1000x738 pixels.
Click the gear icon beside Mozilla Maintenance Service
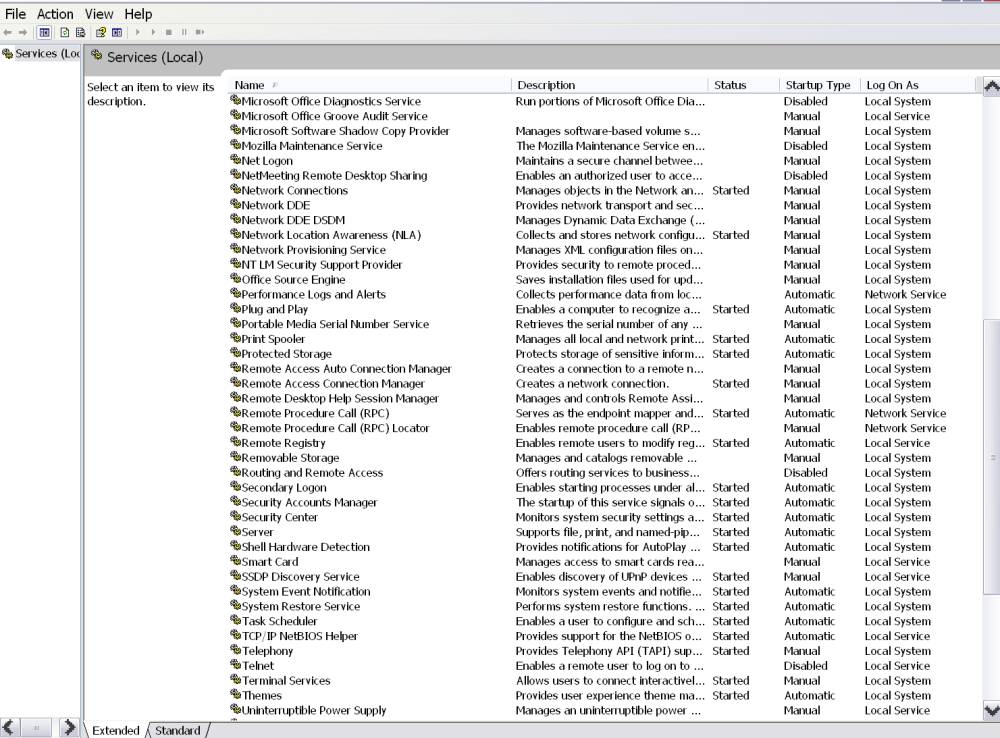235,145
